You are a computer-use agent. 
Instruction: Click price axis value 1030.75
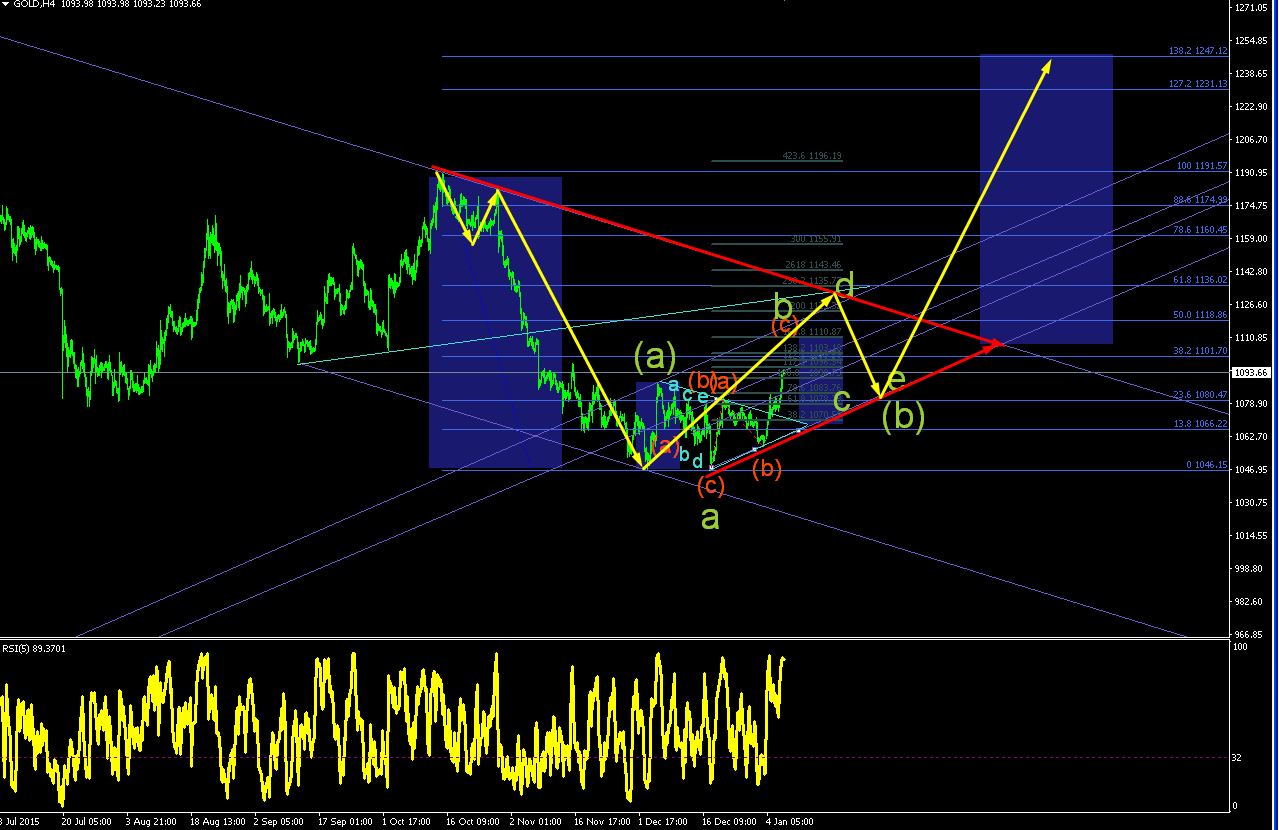1250,503
